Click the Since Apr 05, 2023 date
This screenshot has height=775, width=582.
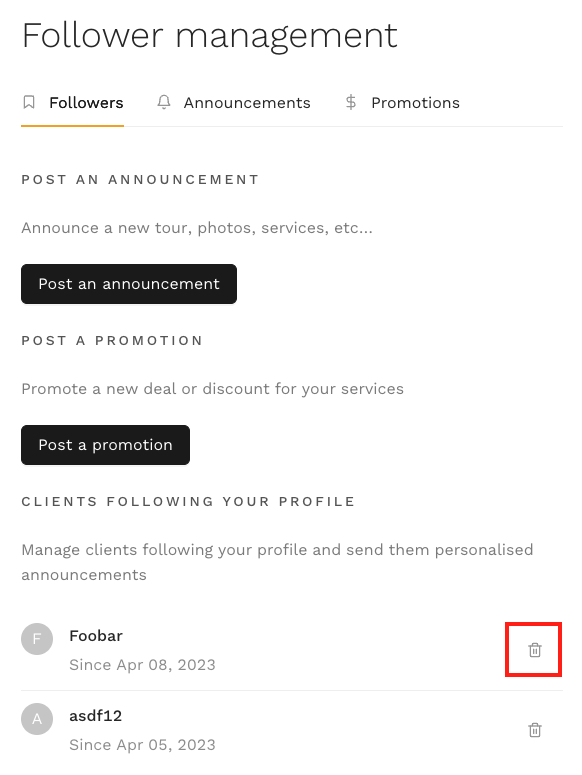(142, 745)
